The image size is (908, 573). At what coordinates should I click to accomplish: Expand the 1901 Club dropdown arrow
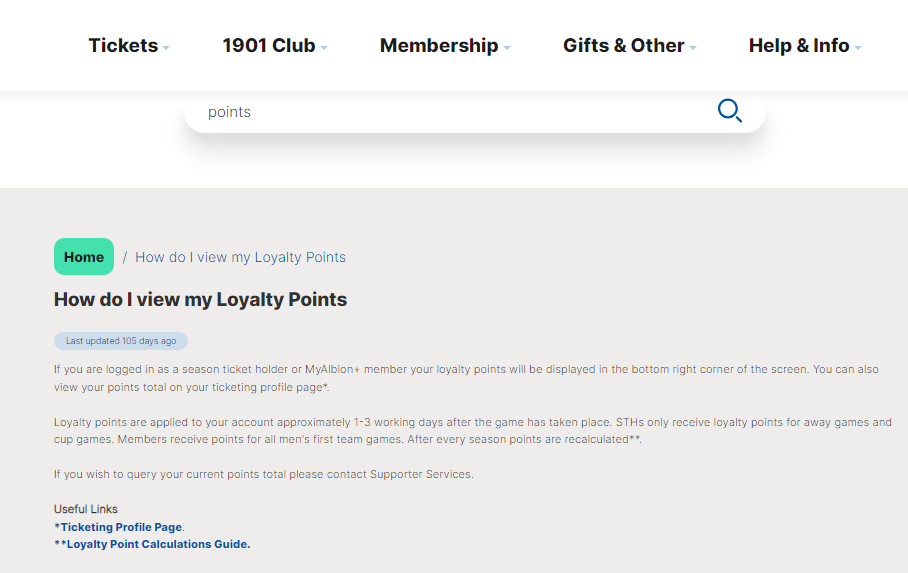[x=324, y=48]
